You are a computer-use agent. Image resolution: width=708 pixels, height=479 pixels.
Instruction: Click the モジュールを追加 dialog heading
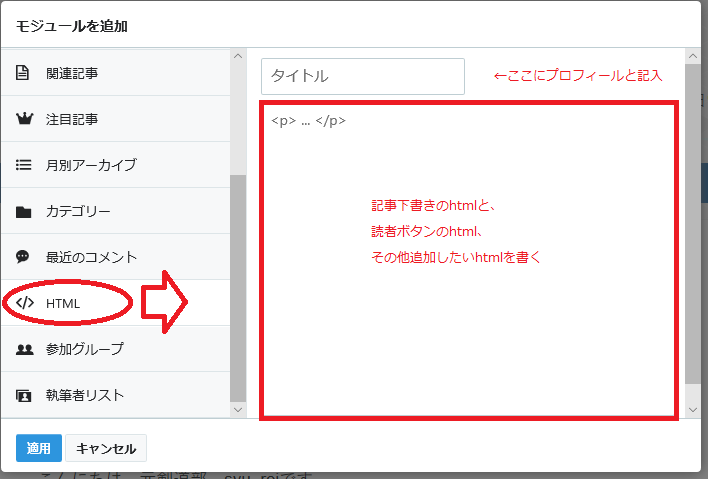pyautogui.click(x=72, y=26)
